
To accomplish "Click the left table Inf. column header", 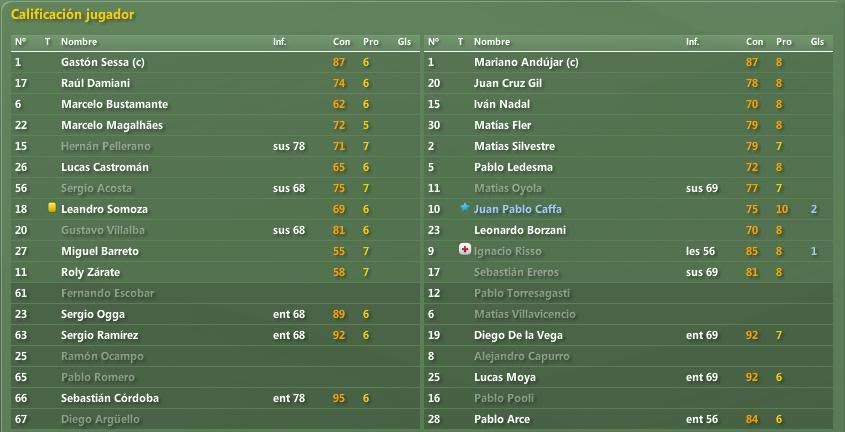I will coord(280,41).
